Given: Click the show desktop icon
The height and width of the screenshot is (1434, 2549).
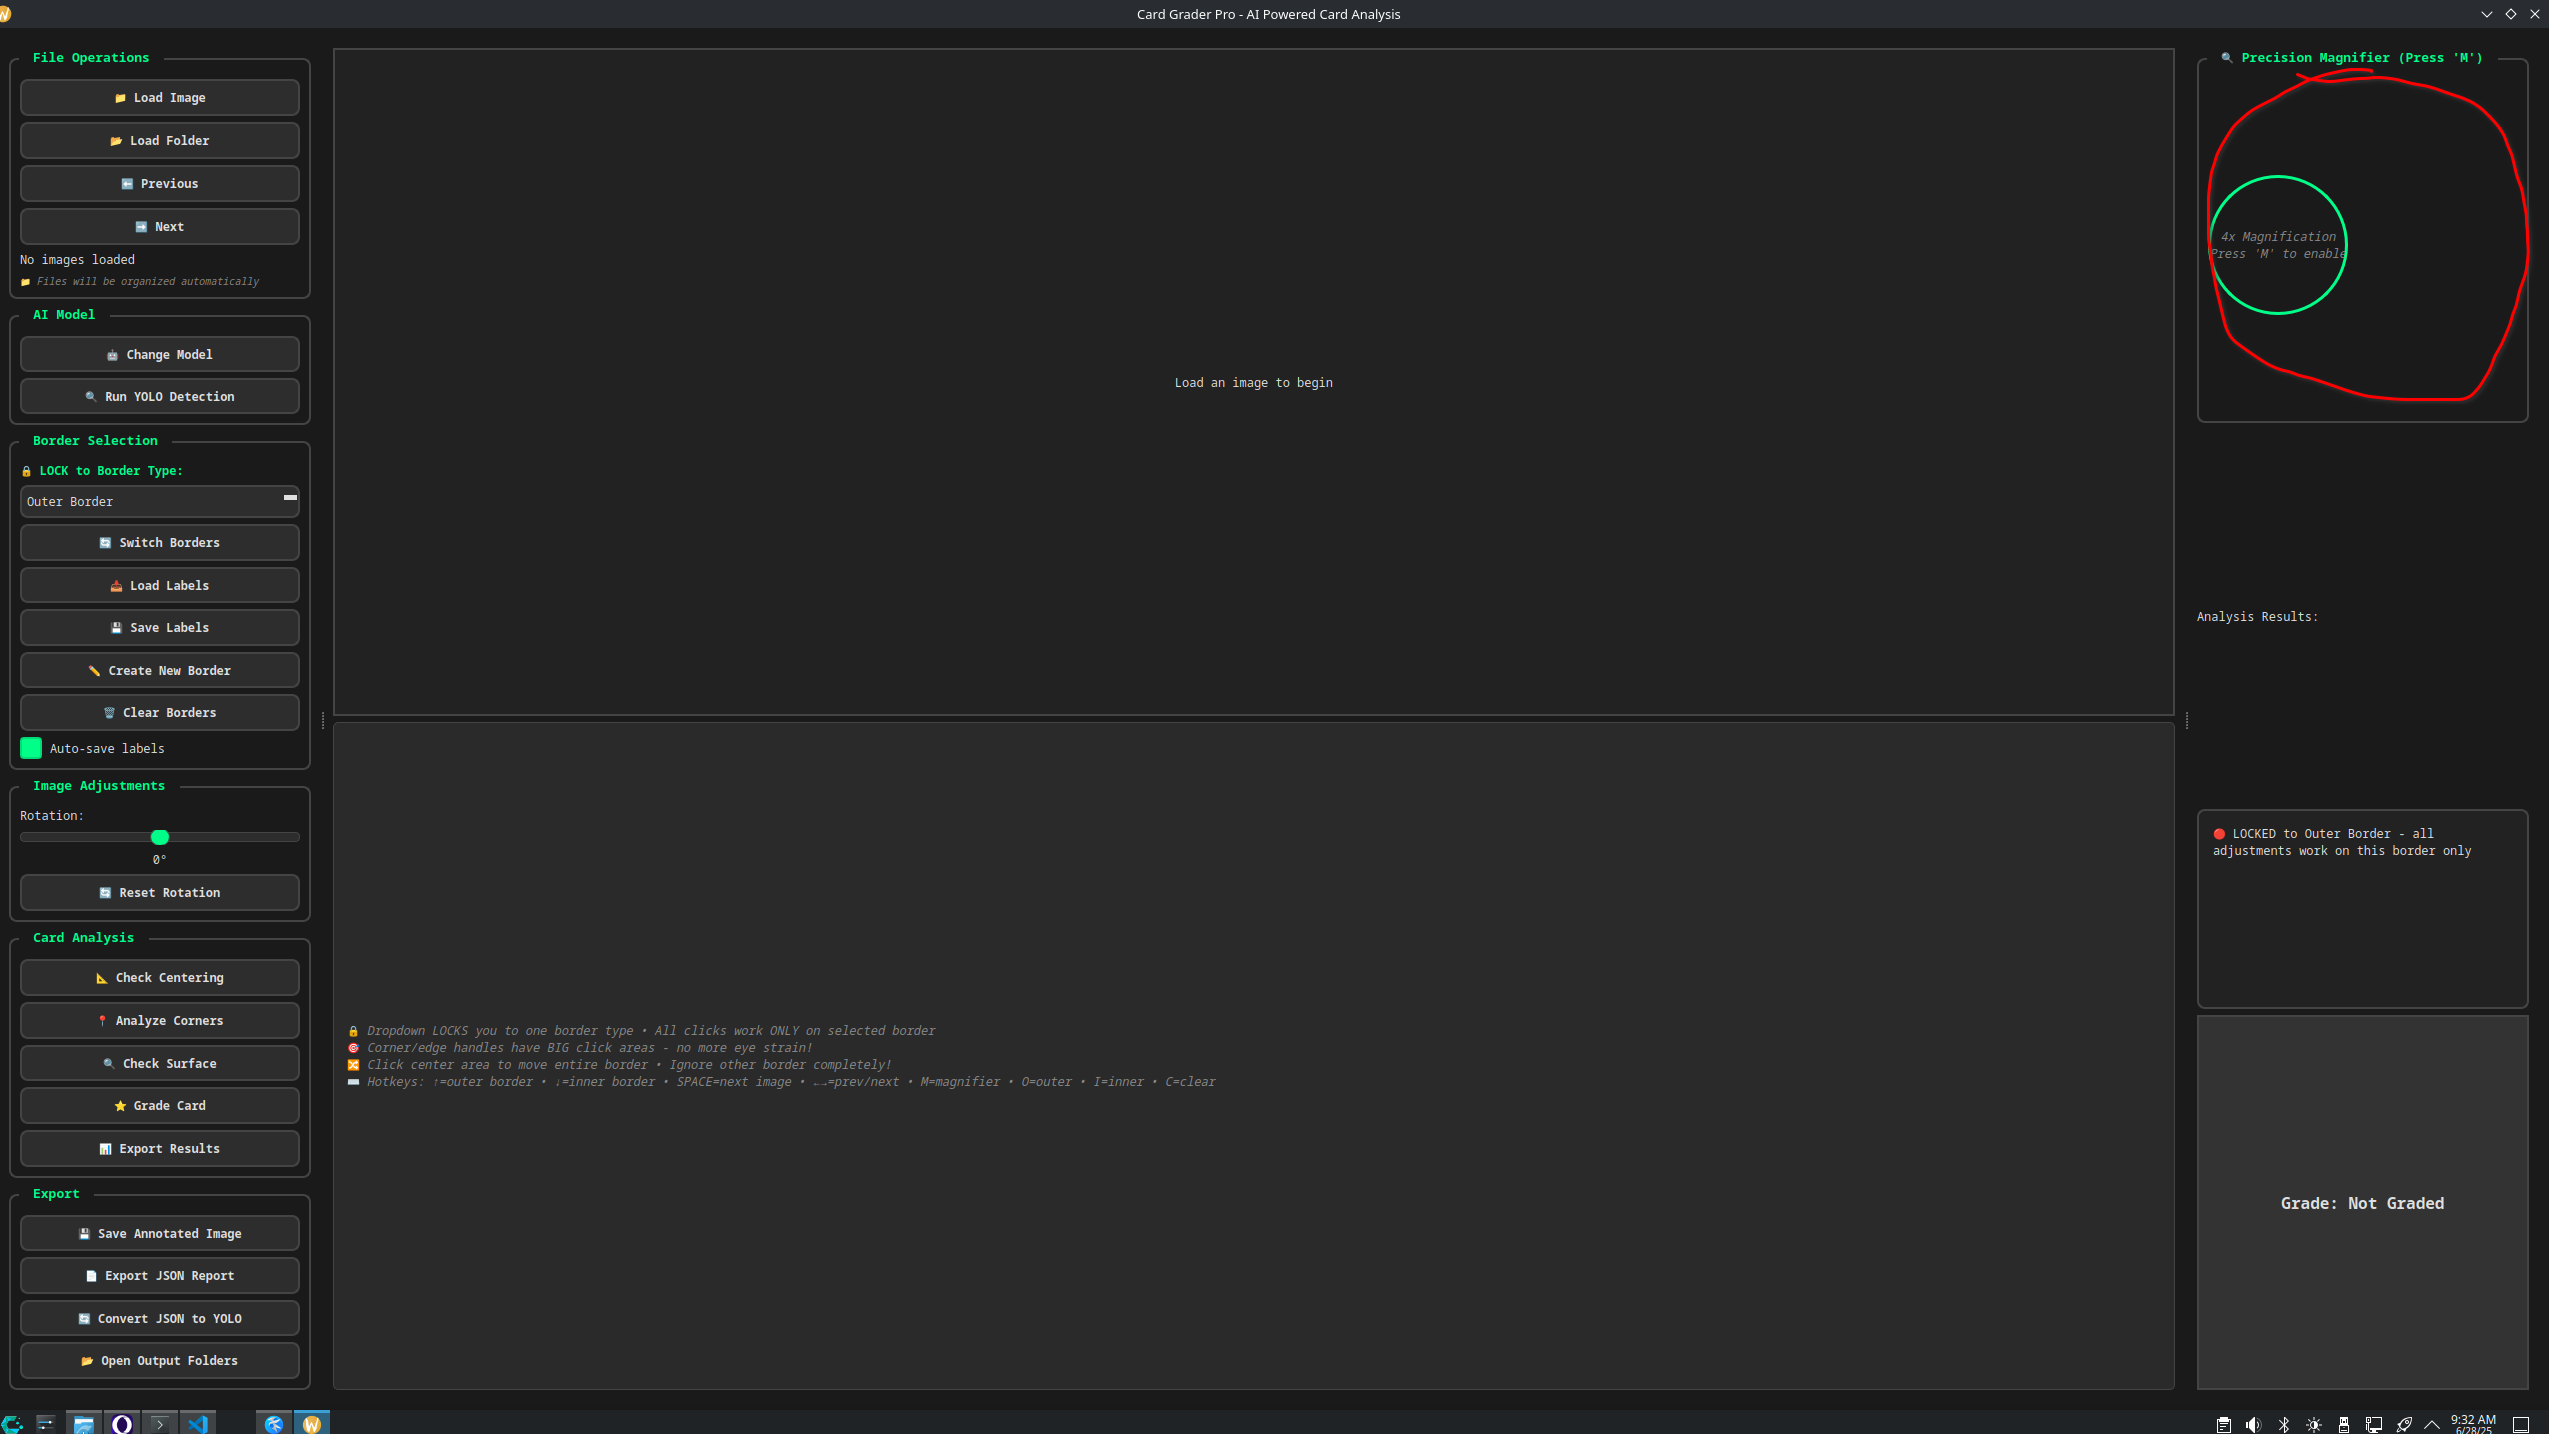Looking at the screenshot, I should [2522, 1424].
